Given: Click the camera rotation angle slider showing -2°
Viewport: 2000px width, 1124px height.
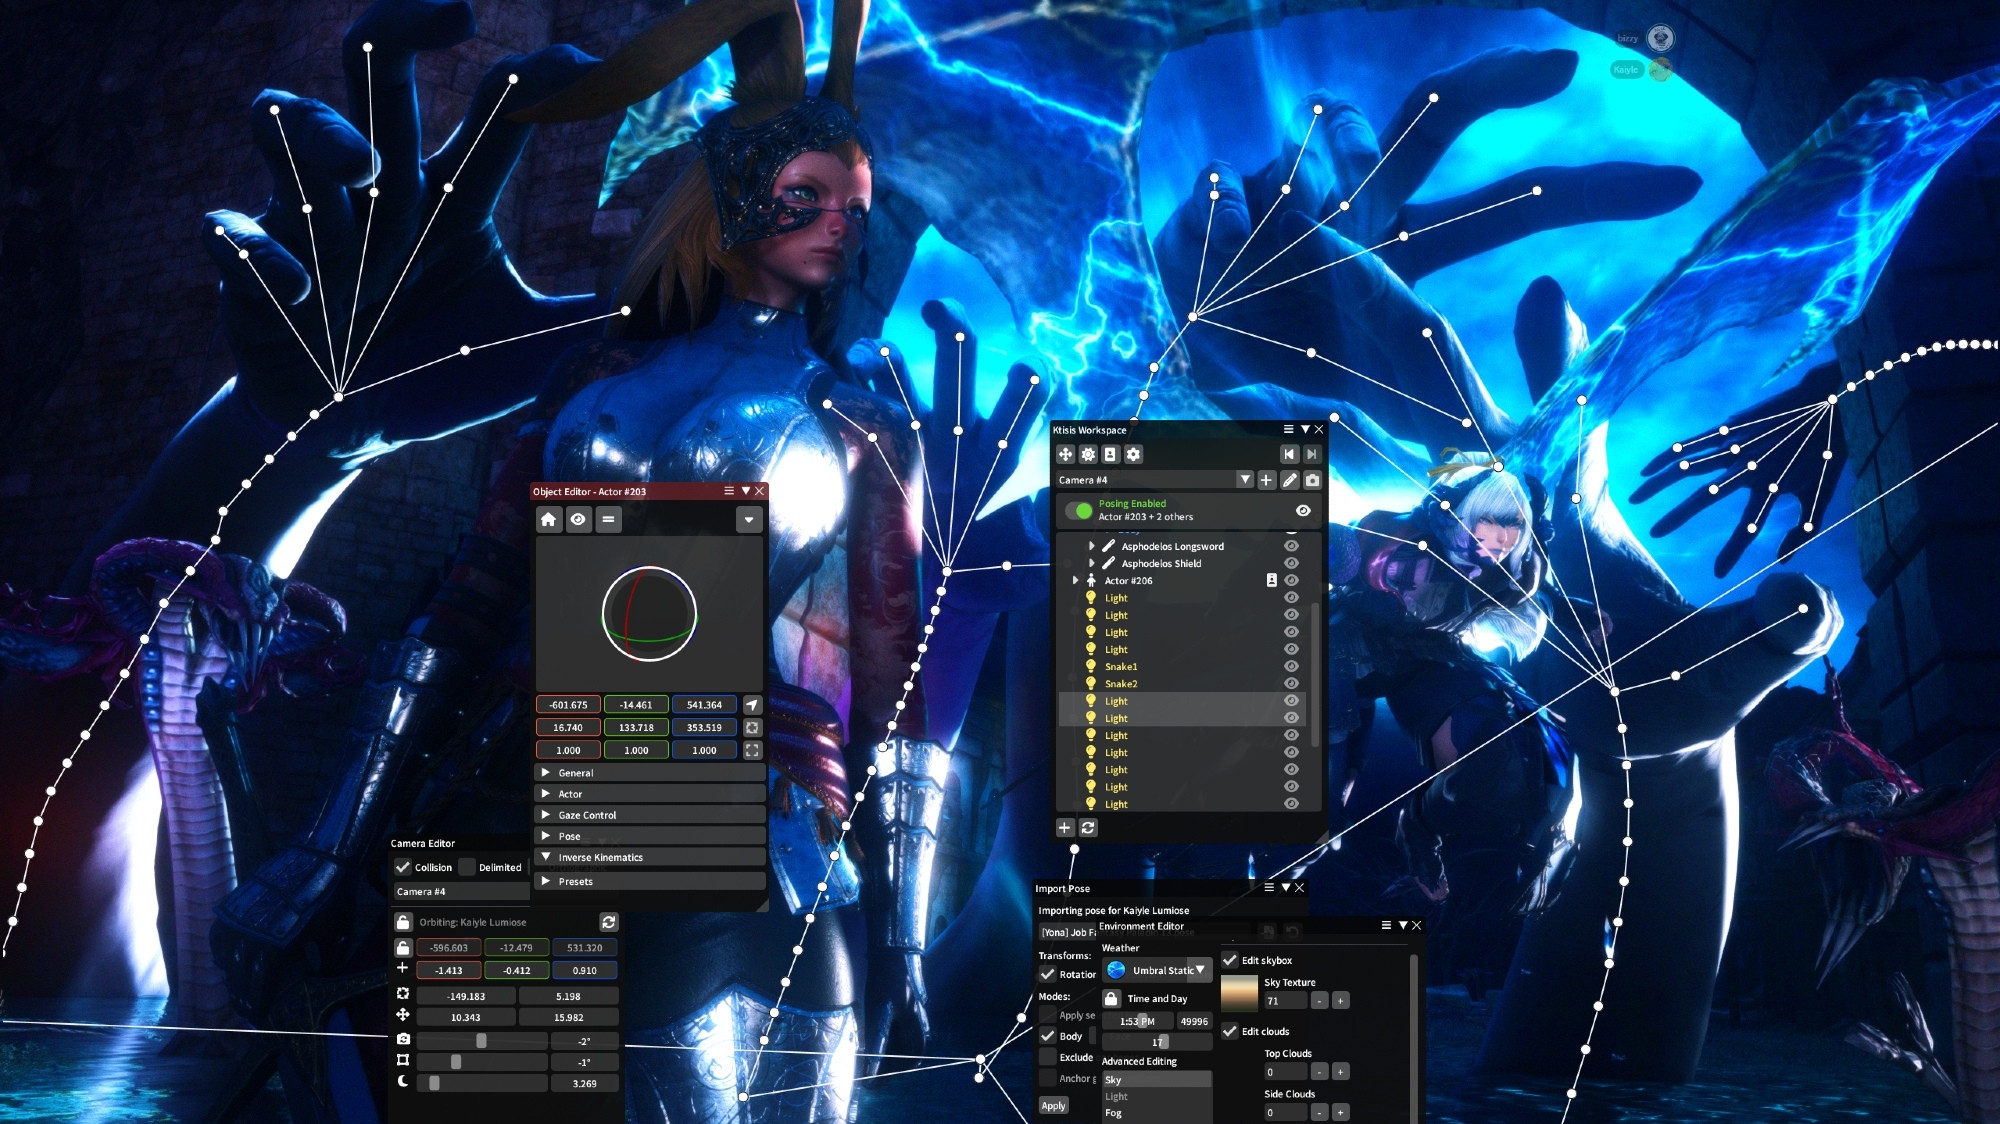Looking at the screenshot, I should point(482,1041).
